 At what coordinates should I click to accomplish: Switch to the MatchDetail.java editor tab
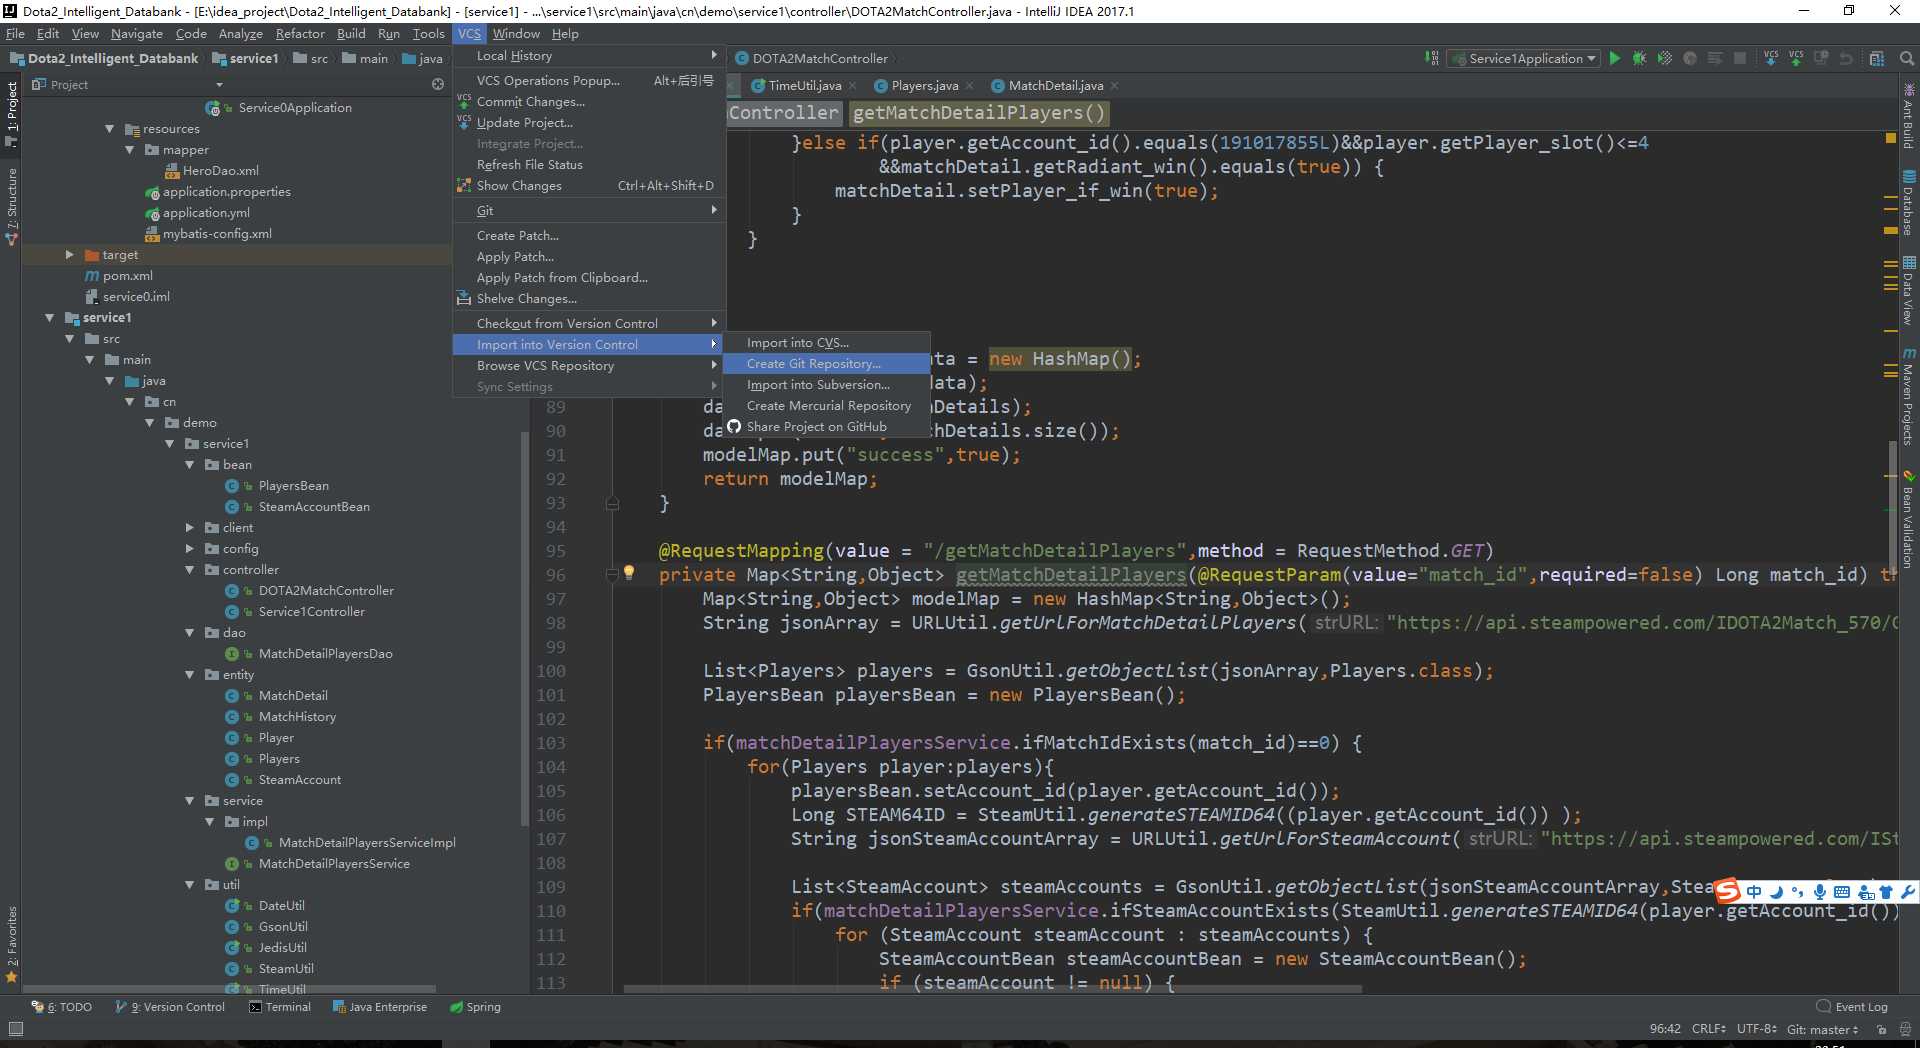point(1055,86)
